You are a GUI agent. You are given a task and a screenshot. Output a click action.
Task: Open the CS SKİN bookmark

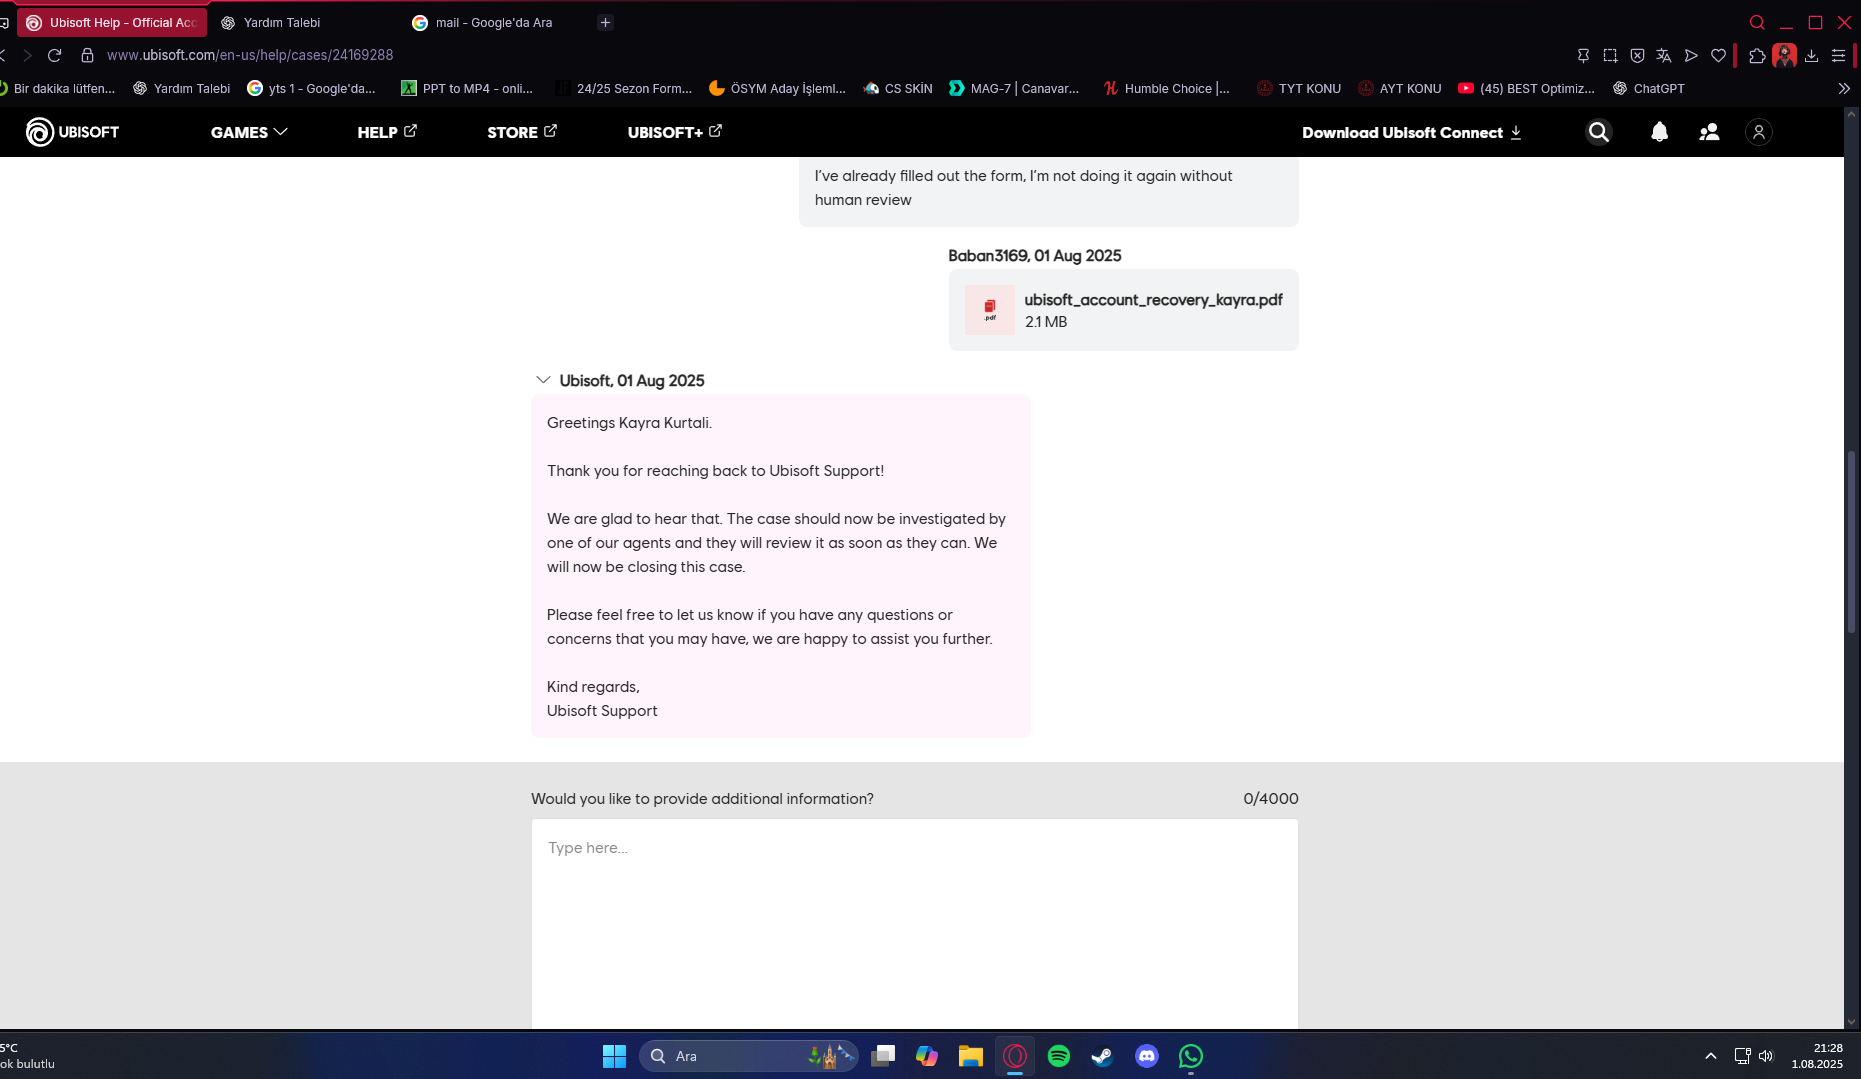(898, 88)
